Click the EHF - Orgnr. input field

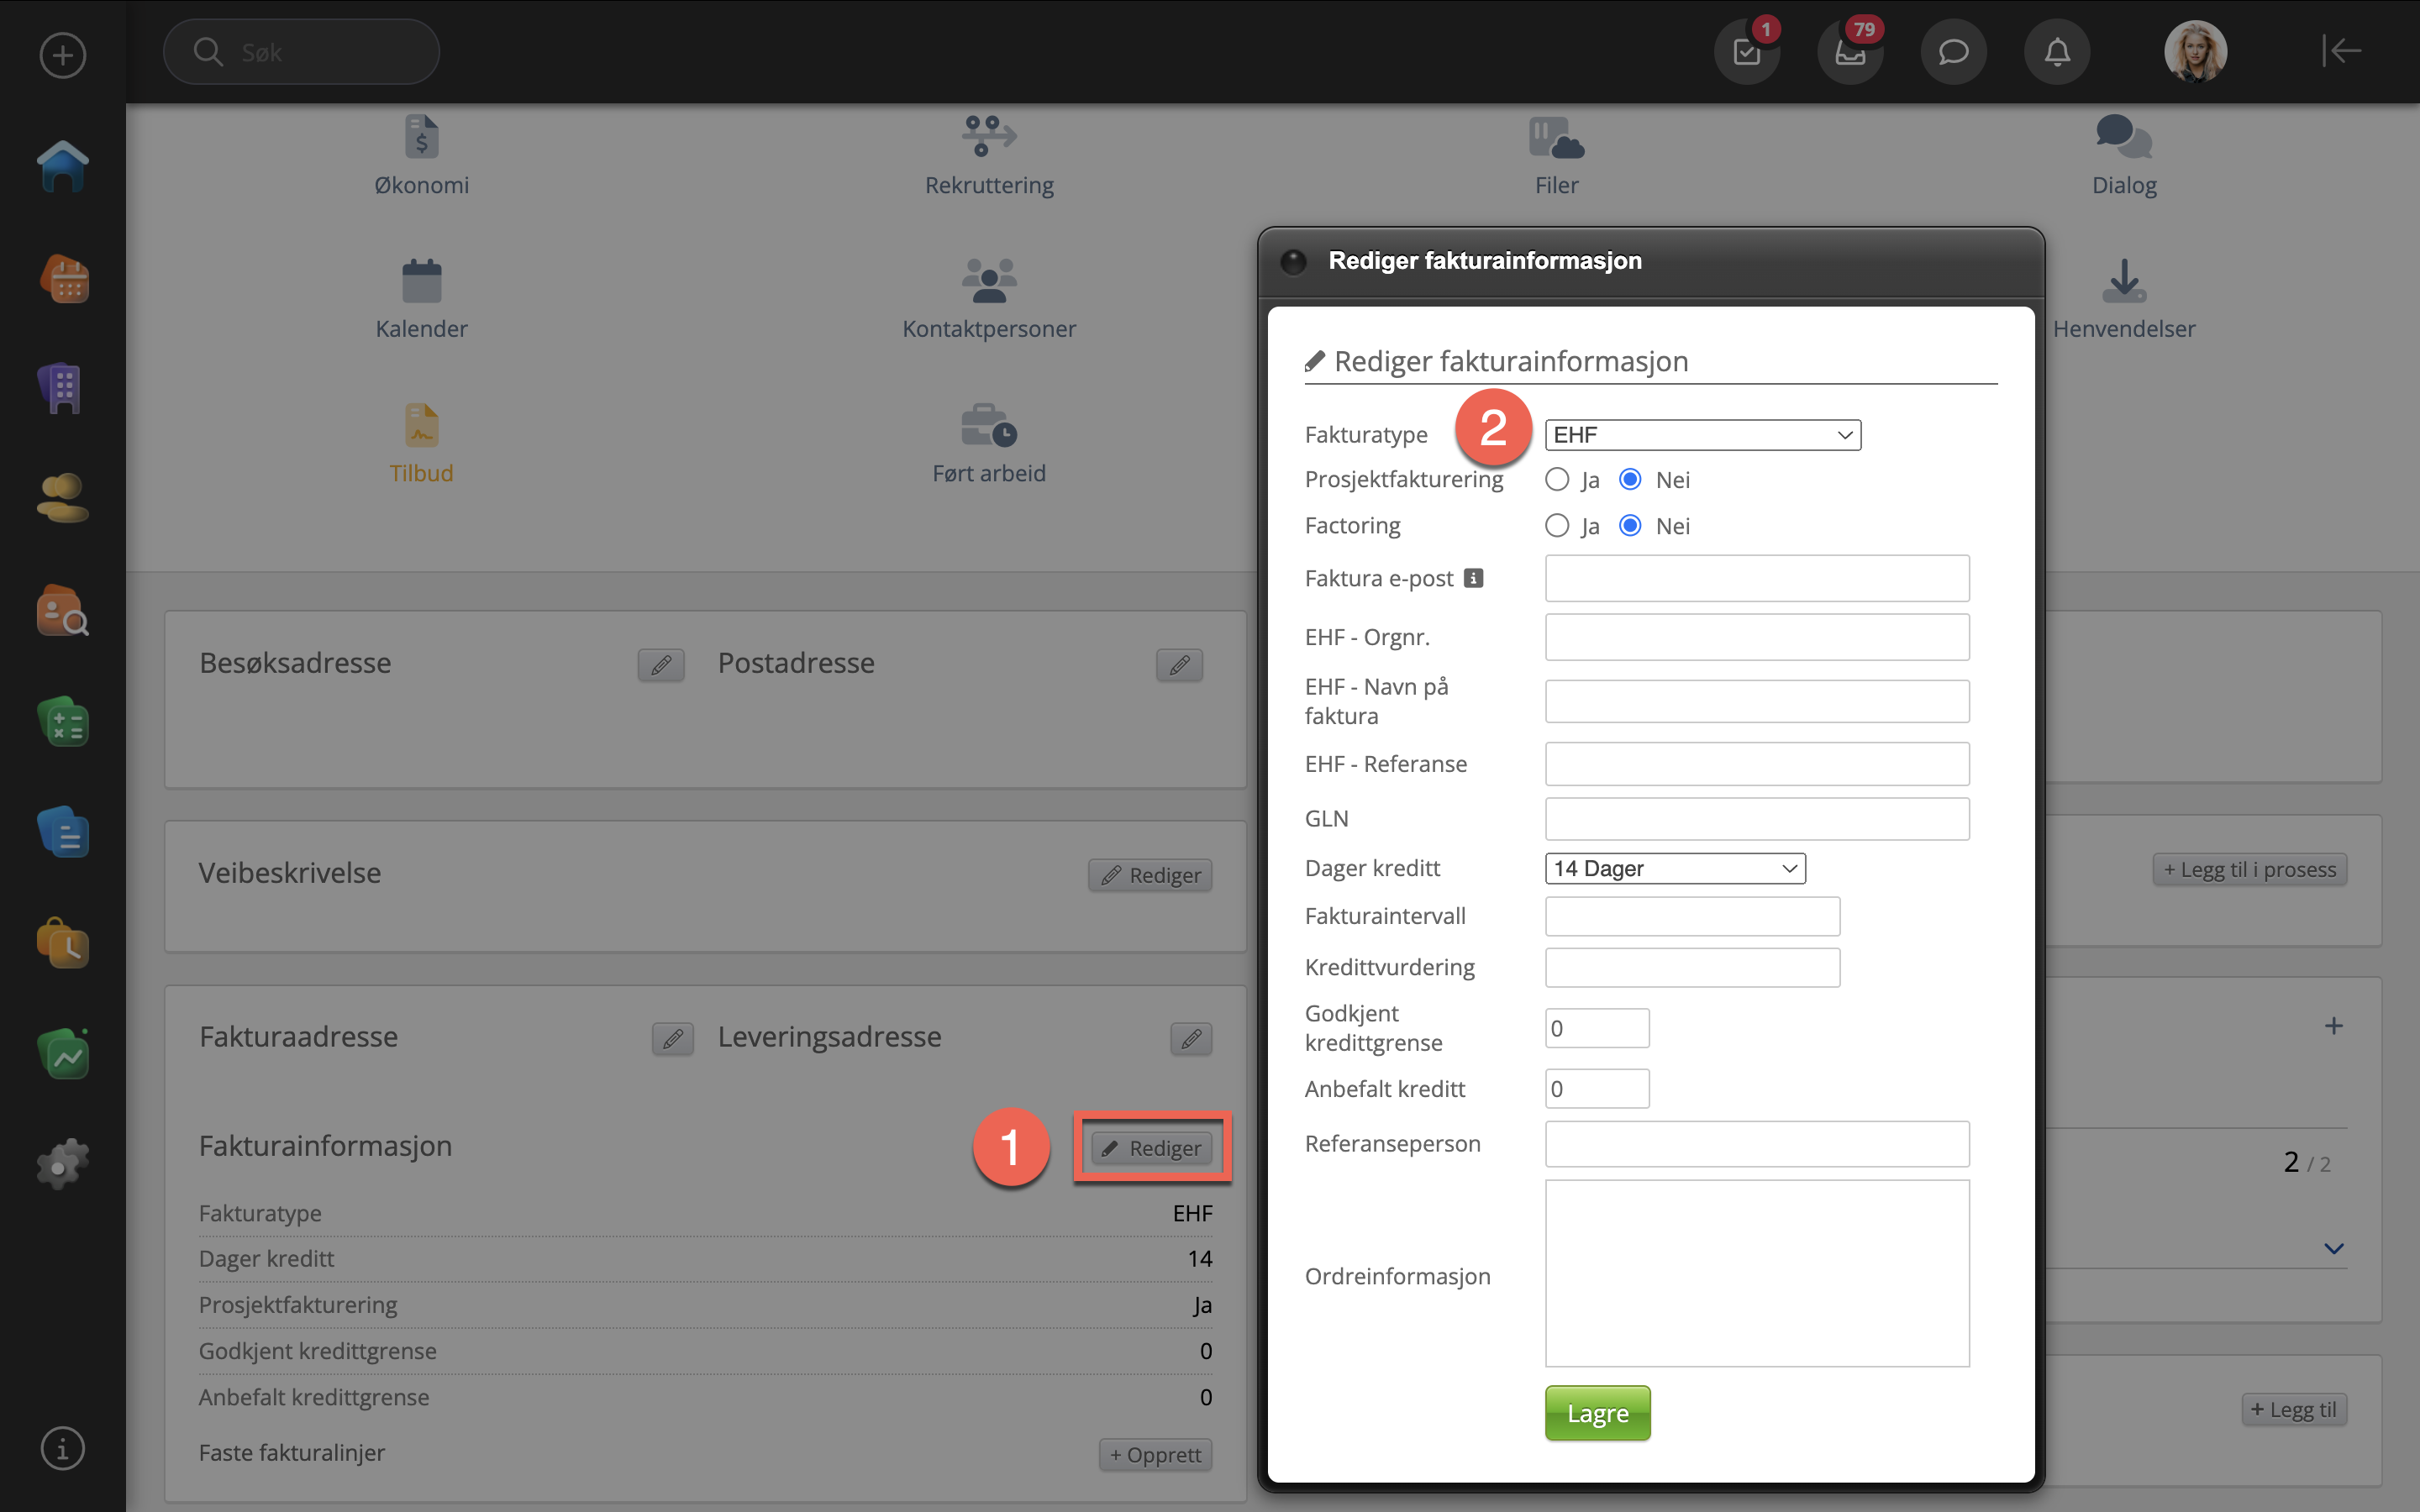pyautogui.click(x=1756, y=637)
